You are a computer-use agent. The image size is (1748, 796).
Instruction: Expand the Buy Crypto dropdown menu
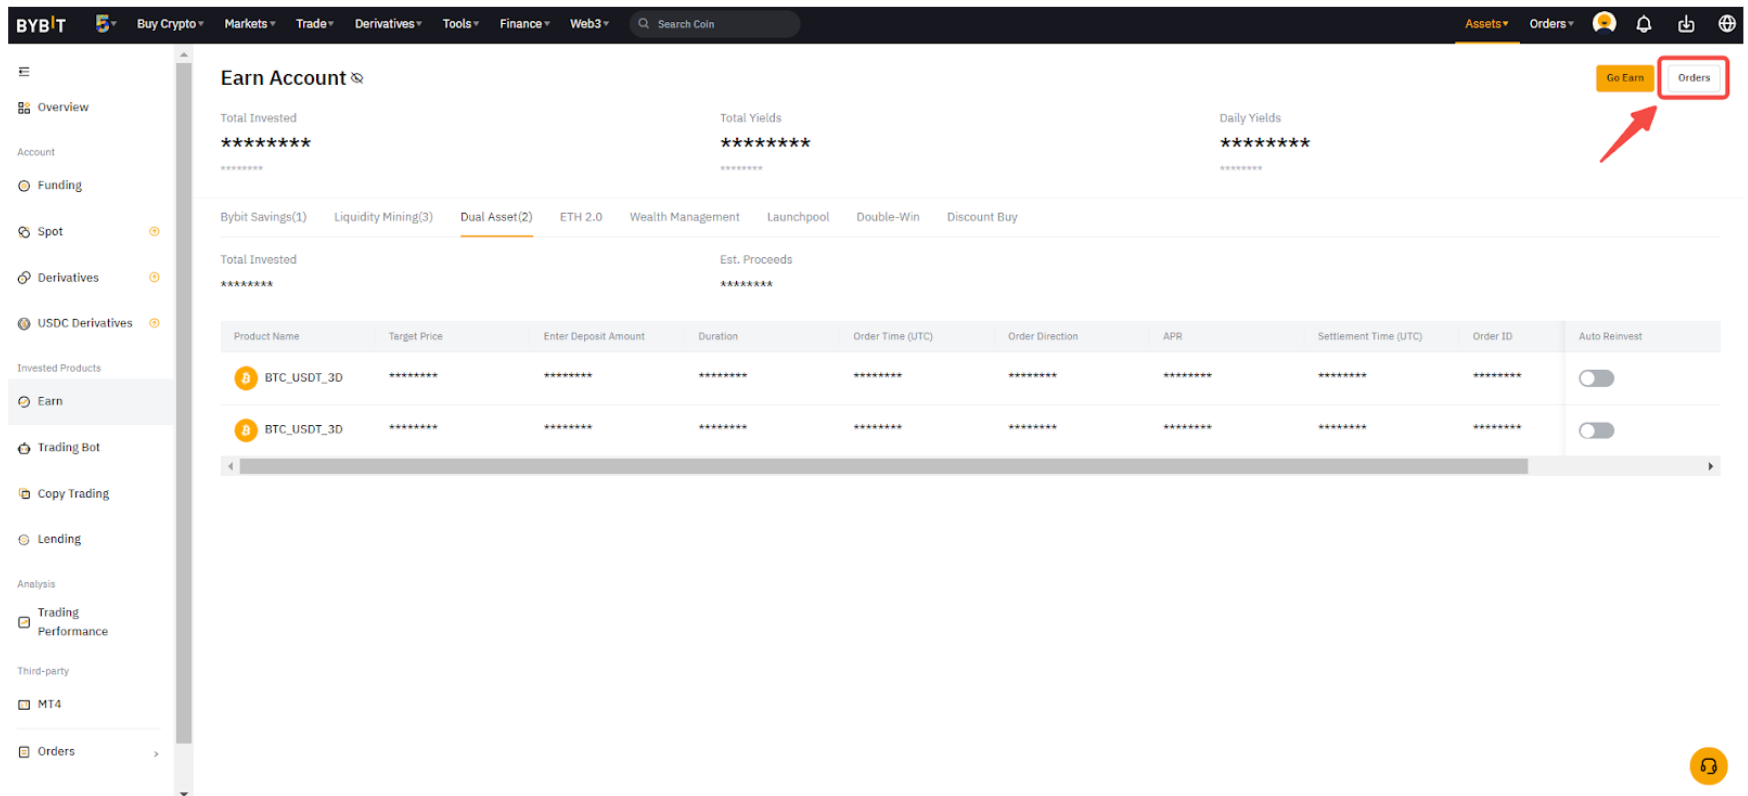[x=170, y=24]
